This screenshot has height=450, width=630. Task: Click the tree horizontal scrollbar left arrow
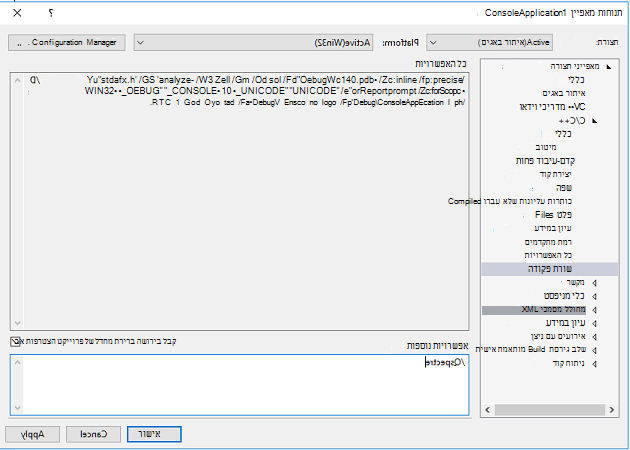pos(488,410)
